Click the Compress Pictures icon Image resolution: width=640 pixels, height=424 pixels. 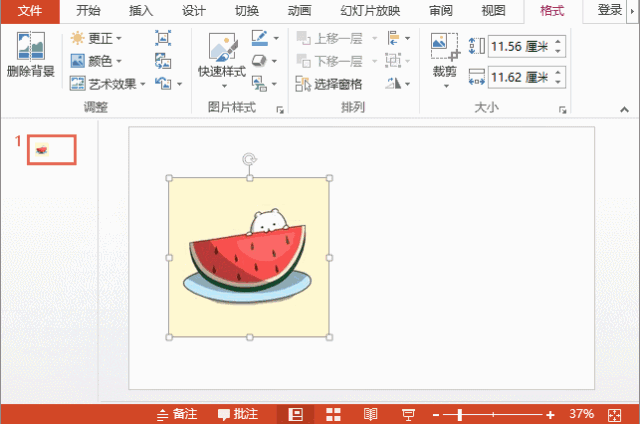click(x=163, y=38)
